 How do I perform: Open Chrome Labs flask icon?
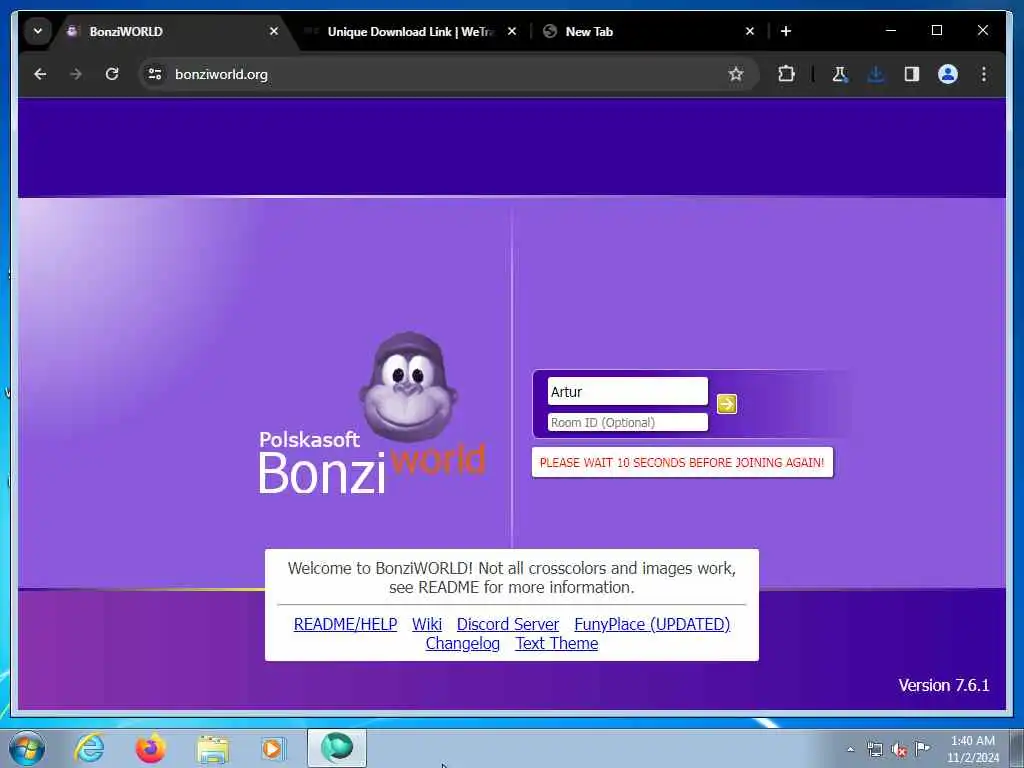point(840,74)
